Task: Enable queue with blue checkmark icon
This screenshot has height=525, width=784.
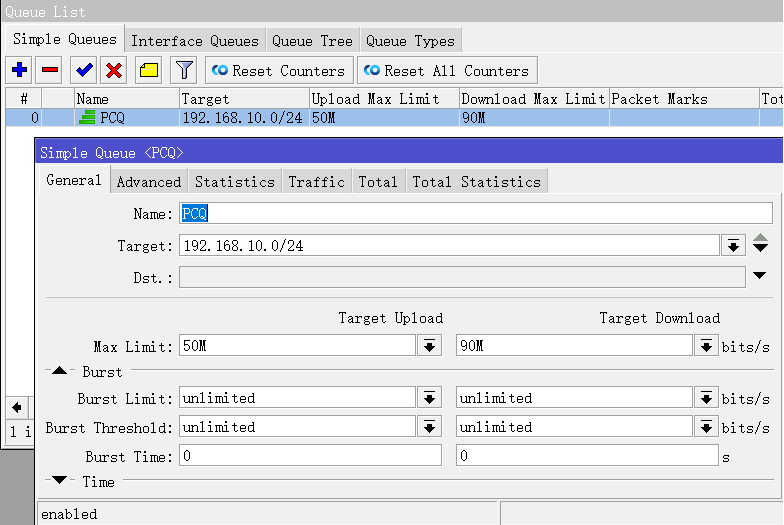Action: click(x=83, y=70)
